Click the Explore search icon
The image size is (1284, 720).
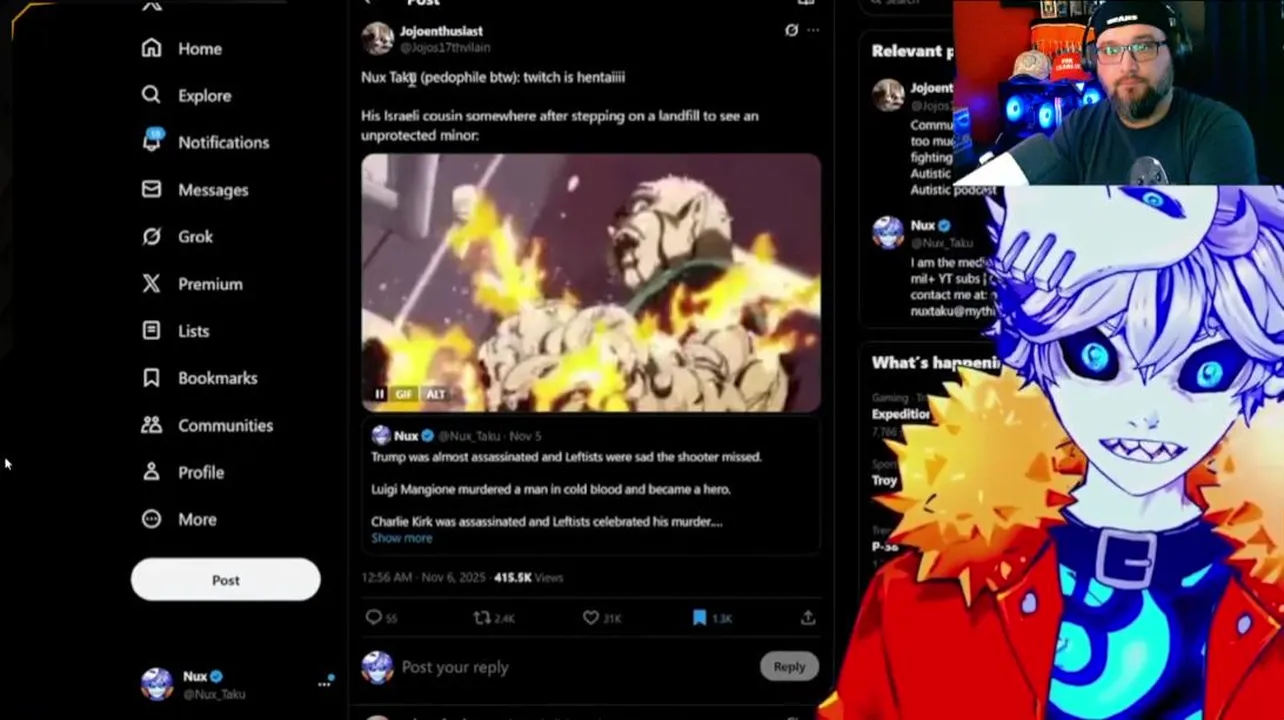click(x=151, y=95)
